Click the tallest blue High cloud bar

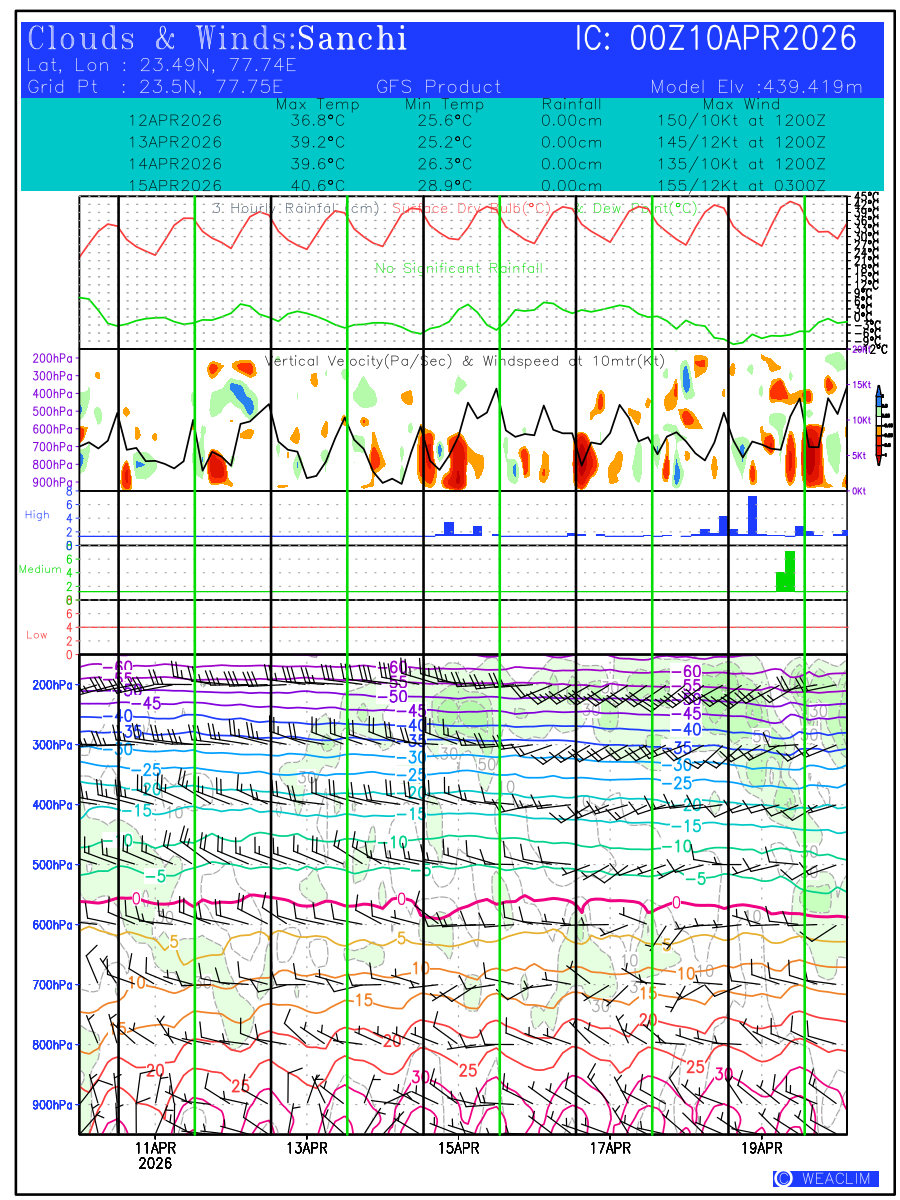pos(752,516)
